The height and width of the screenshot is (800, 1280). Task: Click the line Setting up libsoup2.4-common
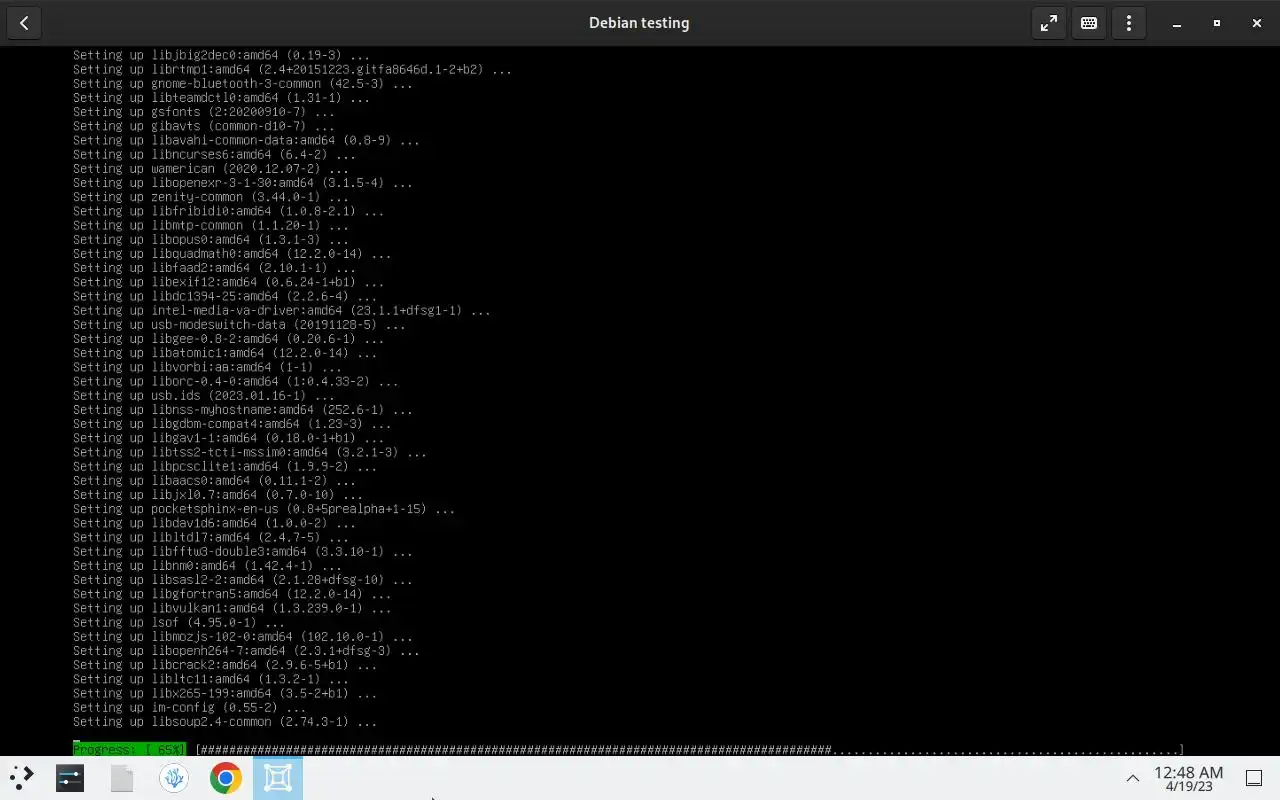tap(225, 722)
